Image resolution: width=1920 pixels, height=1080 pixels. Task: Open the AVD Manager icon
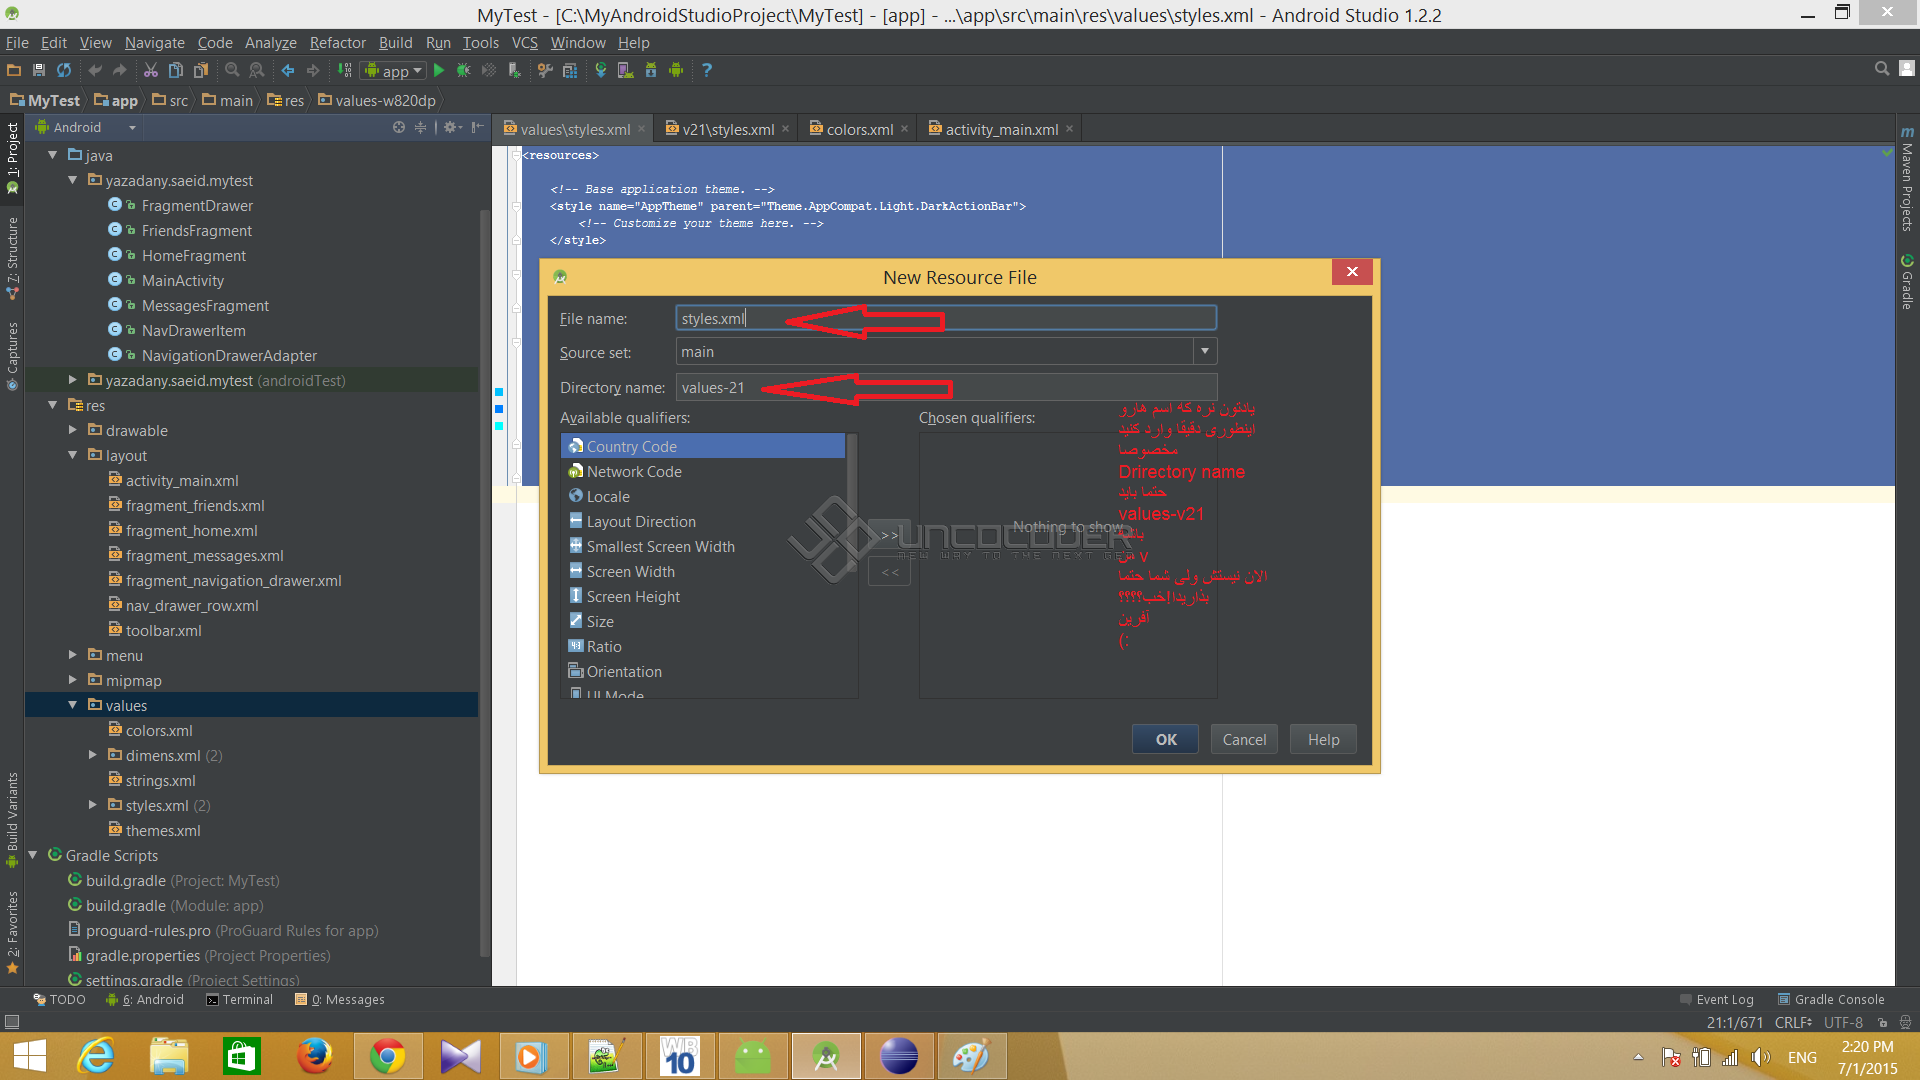tap(626, 70)
